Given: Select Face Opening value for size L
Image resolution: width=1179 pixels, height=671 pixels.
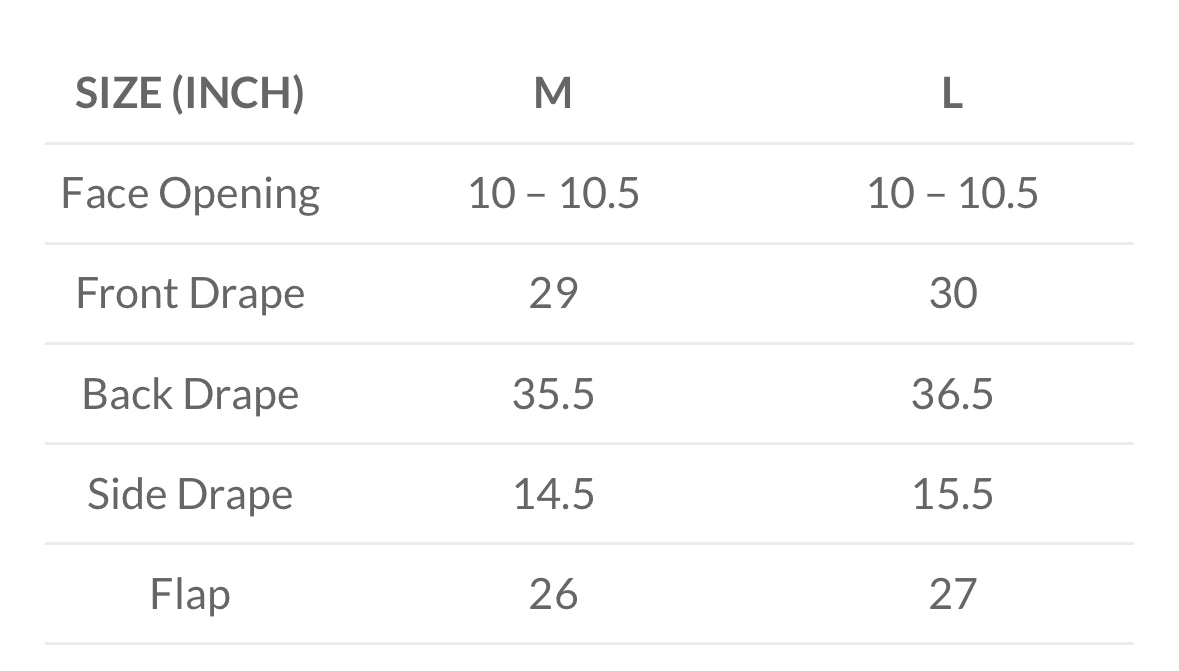Looking at the screenshot, I should [x=953, y=193].
